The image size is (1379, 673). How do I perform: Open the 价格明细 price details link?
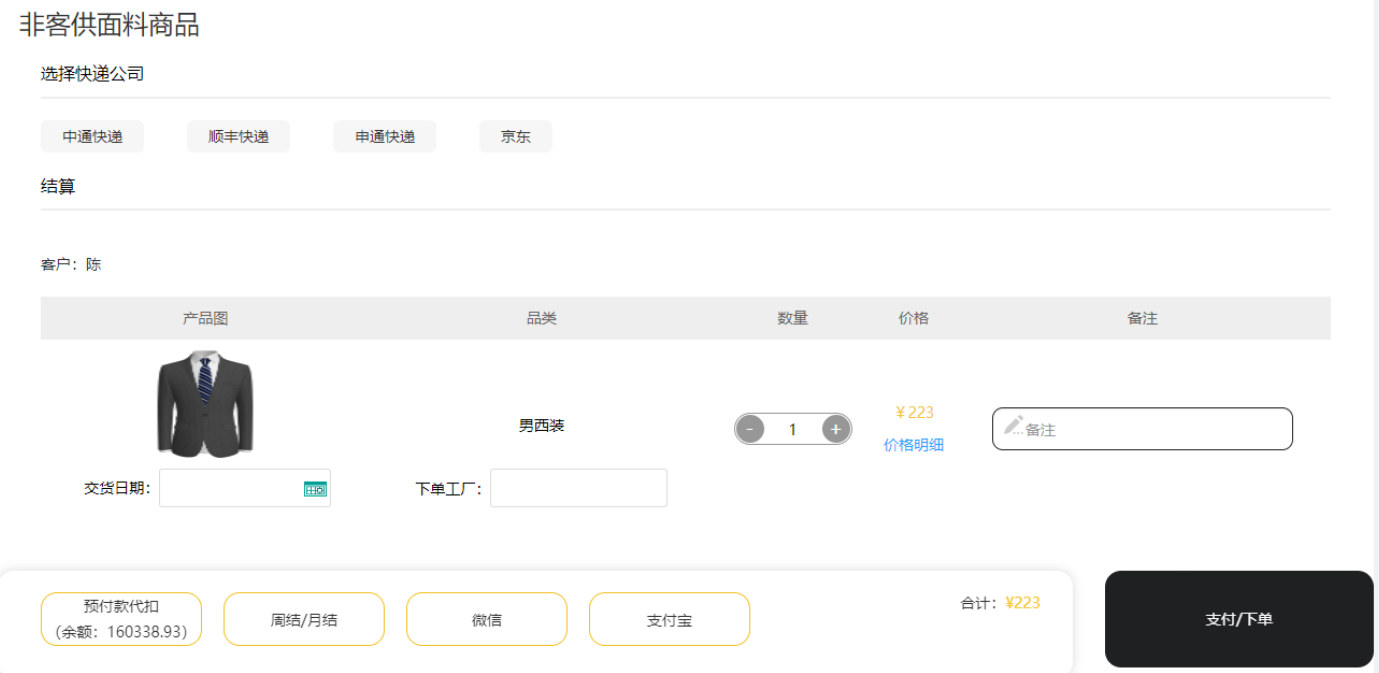point(913,445)
